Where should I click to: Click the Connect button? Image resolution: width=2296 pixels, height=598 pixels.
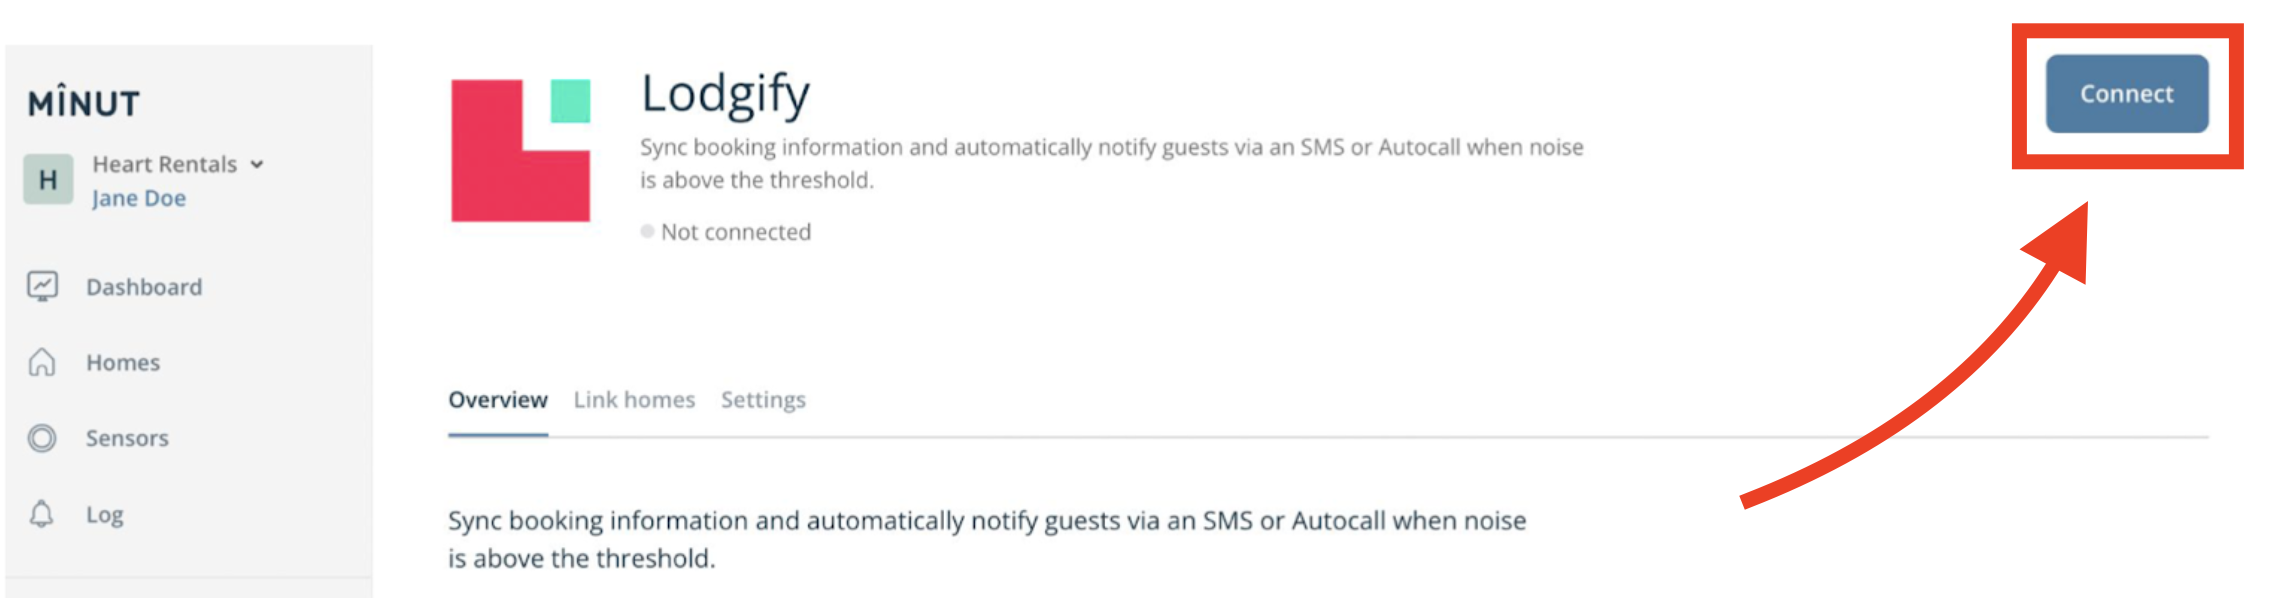[x=2126, y=94]
